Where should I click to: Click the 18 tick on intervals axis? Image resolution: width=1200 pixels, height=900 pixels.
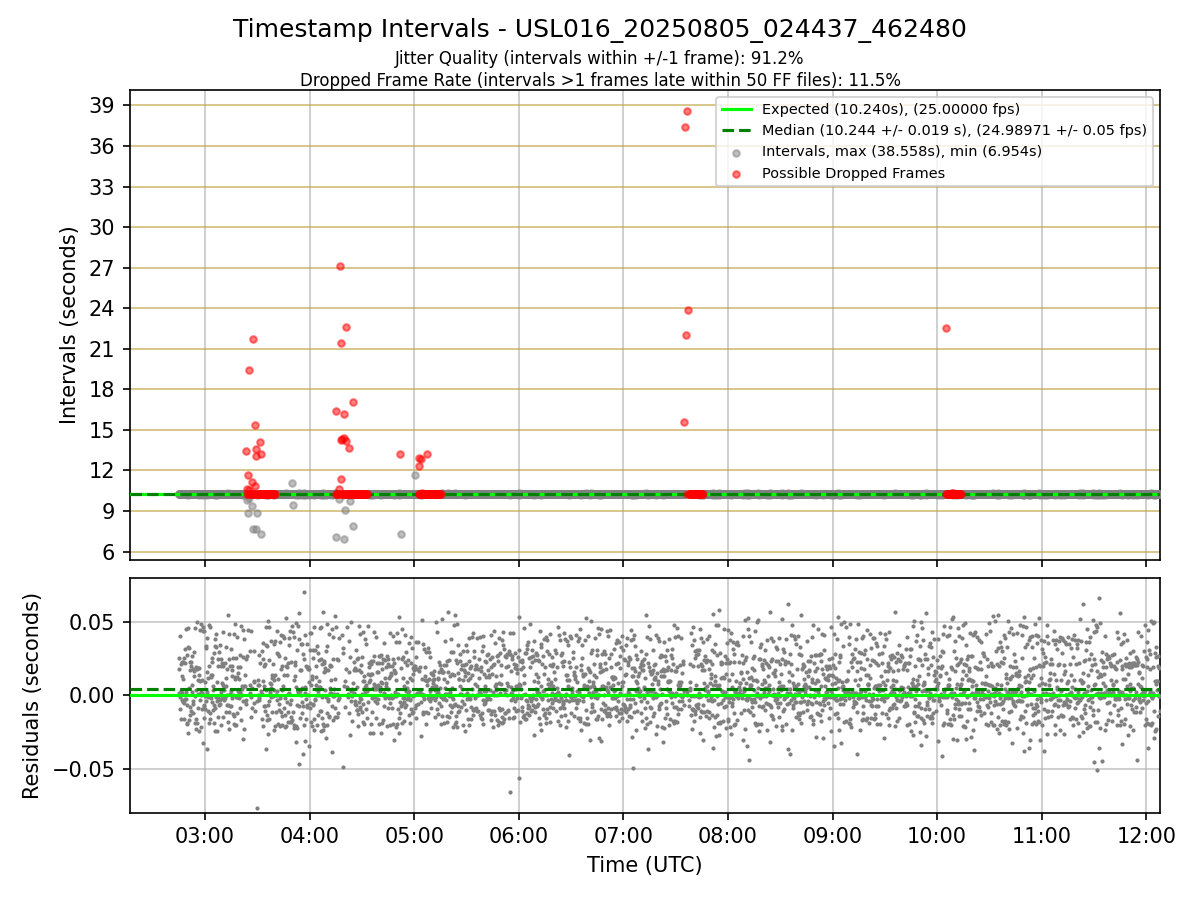coord(104,390)
